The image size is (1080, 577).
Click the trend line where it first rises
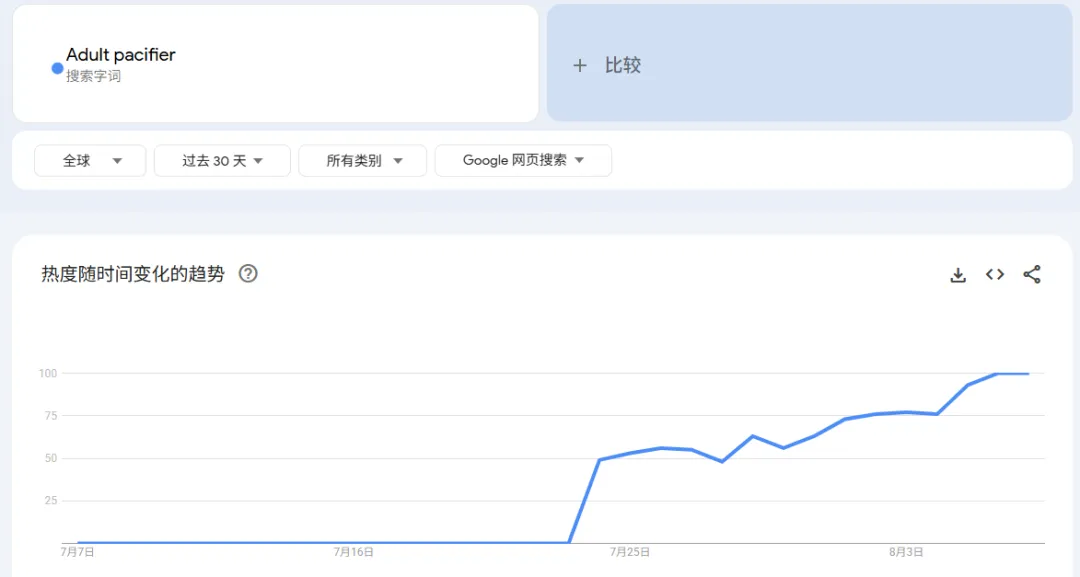583,500
